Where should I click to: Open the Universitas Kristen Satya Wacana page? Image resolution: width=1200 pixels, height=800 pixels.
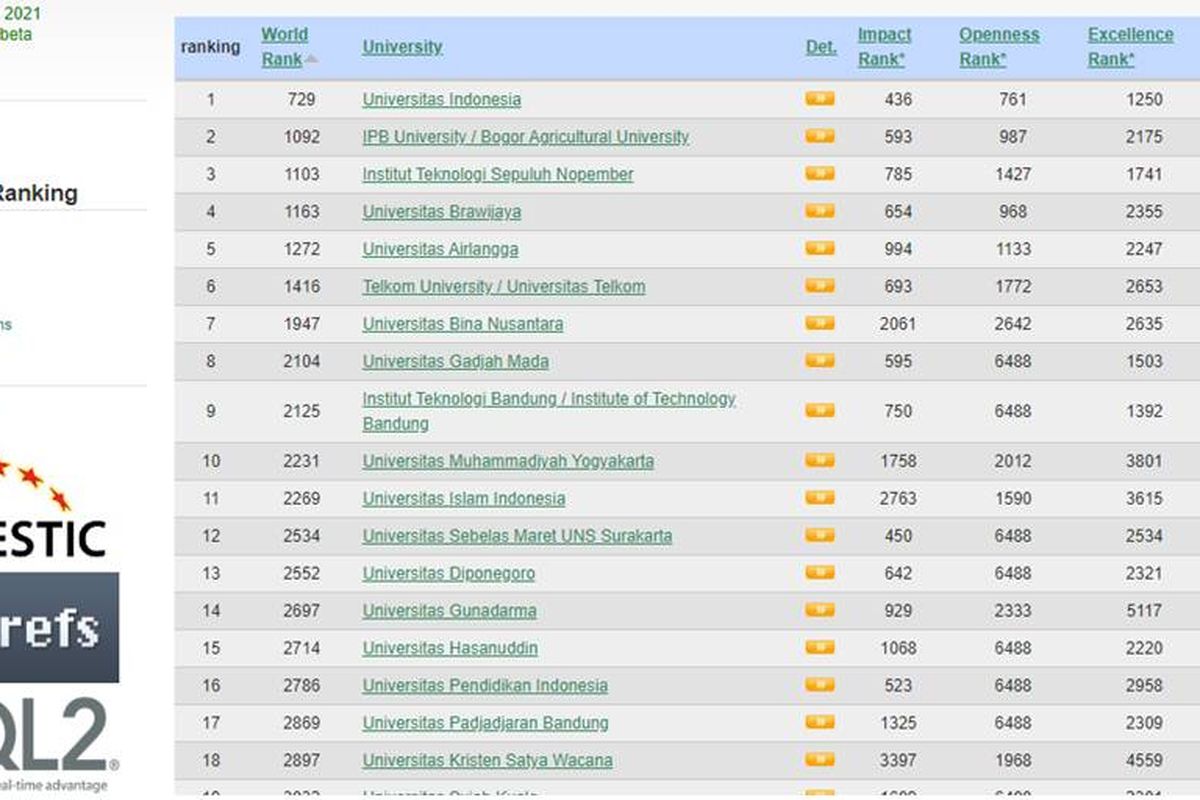point(487,760)
